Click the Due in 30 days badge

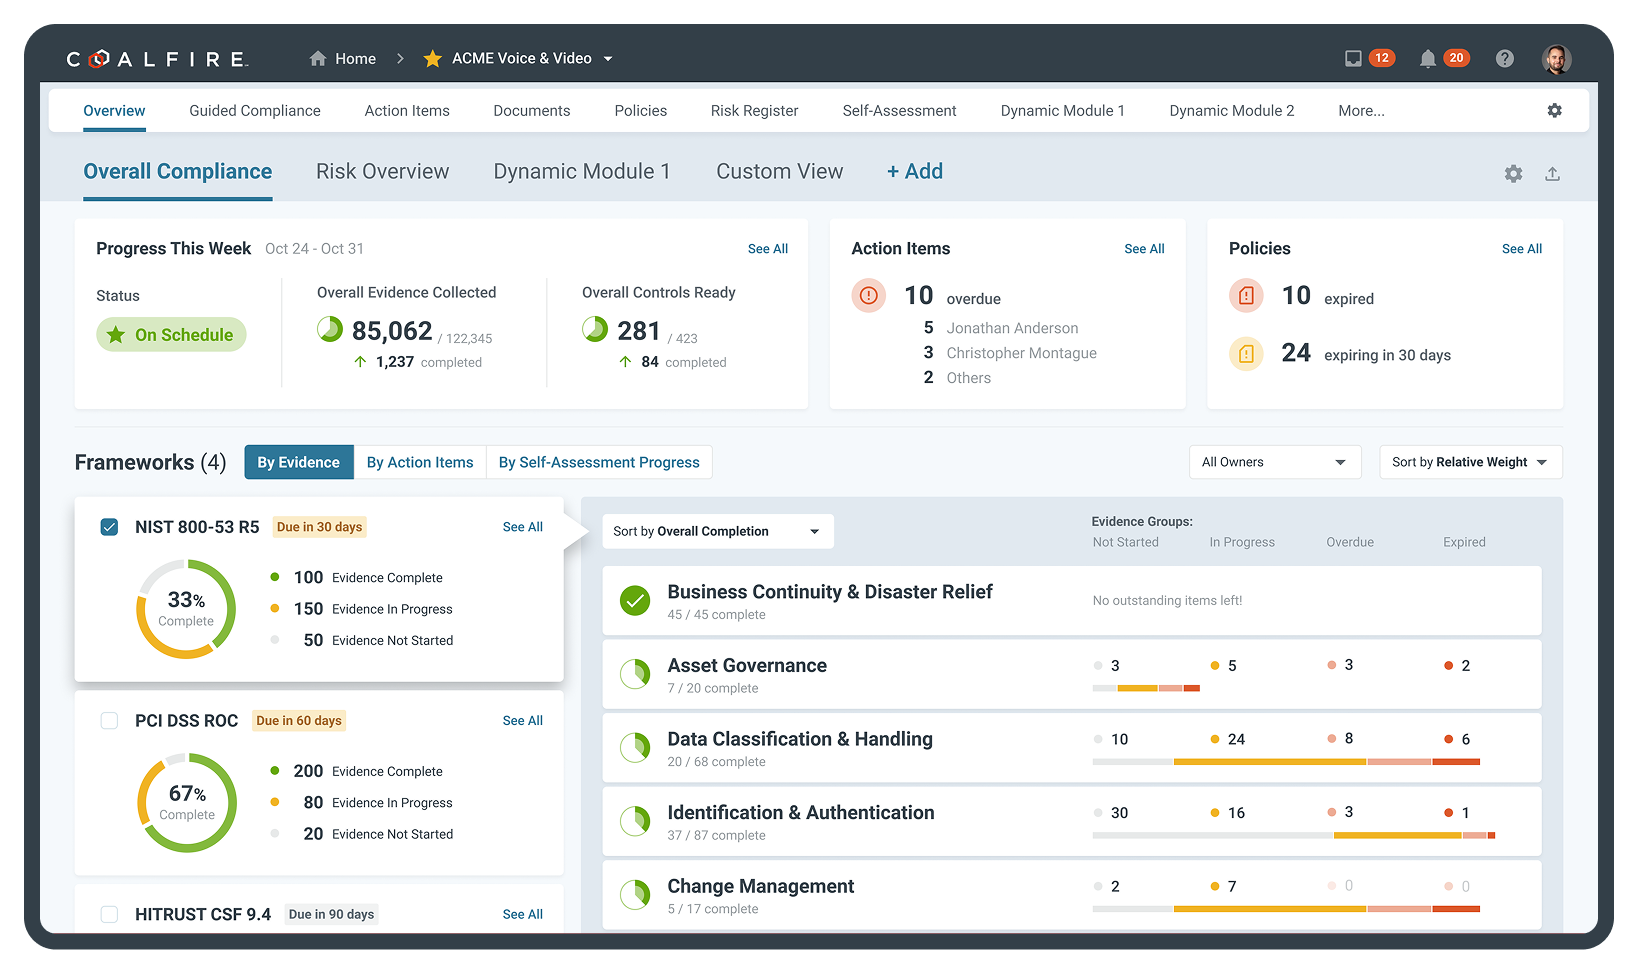tap(320, 527)
